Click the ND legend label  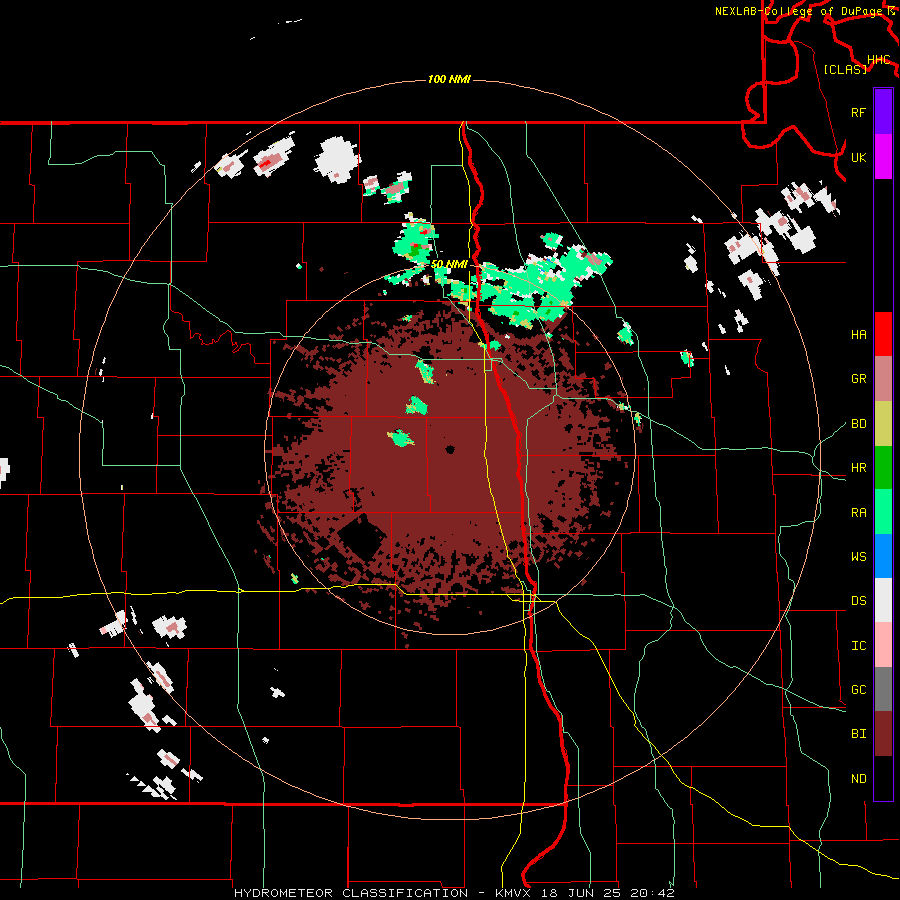(x=858, y=779)
